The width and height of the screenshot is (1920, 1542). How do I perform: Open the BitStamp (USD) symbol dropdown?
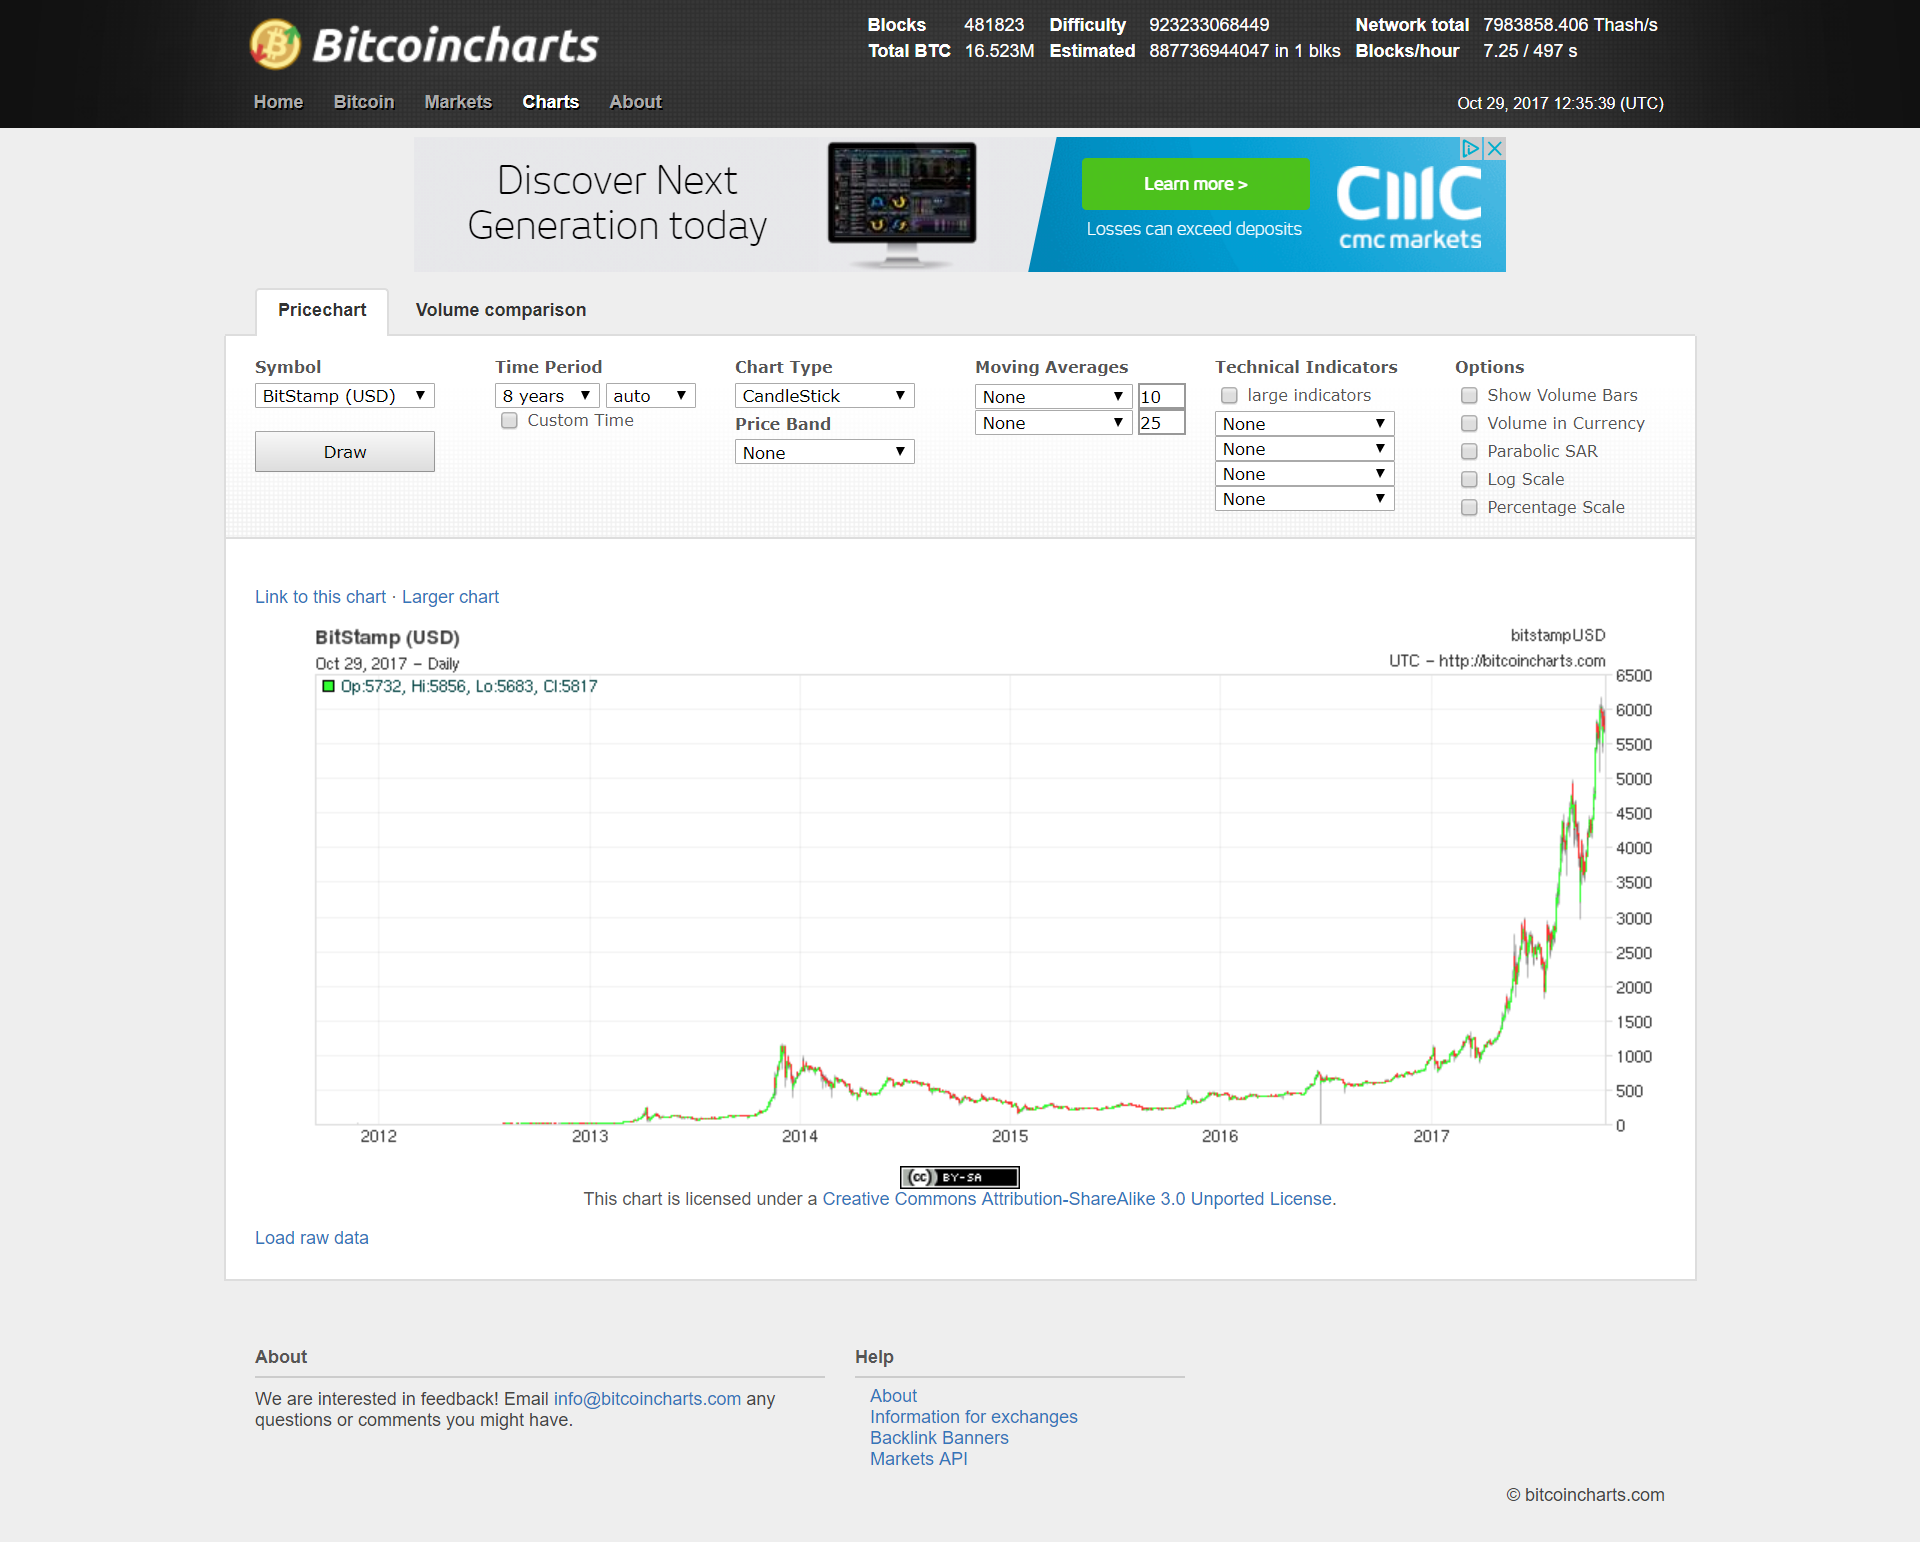344,396
